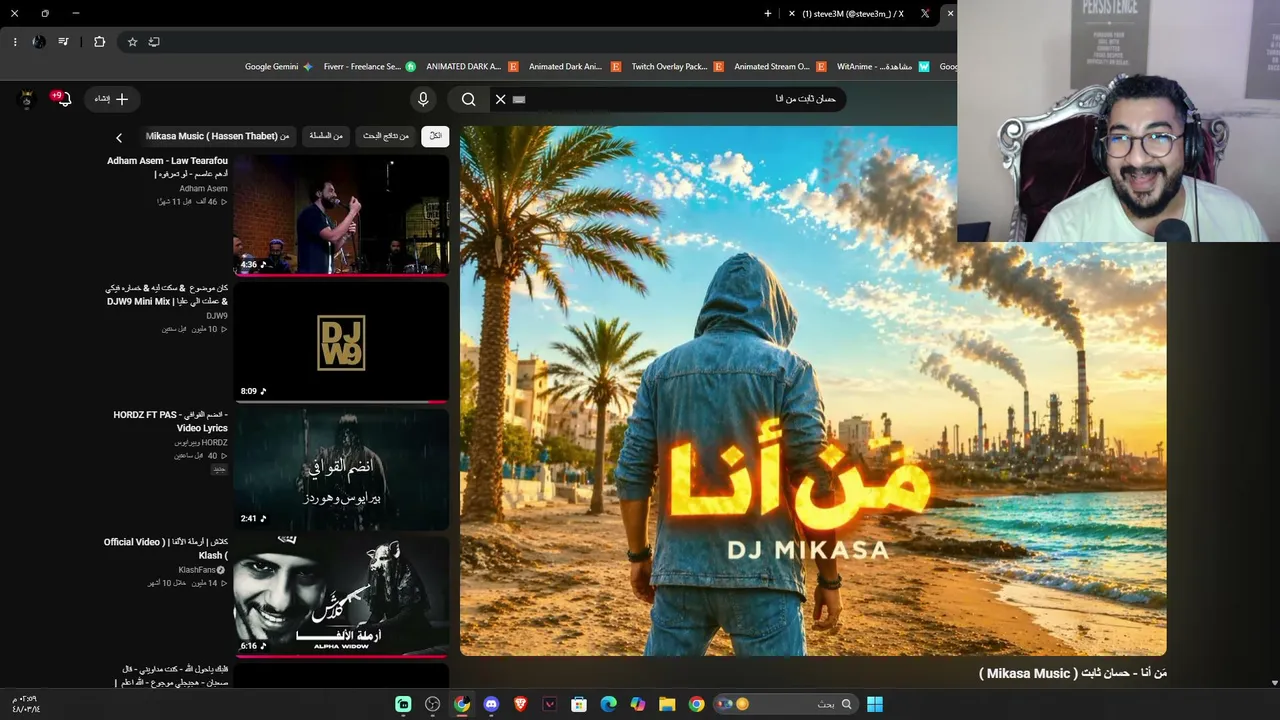Open the Windows Start button
The width and height of the screenshot is (1280, 720).
coord(875,704)
